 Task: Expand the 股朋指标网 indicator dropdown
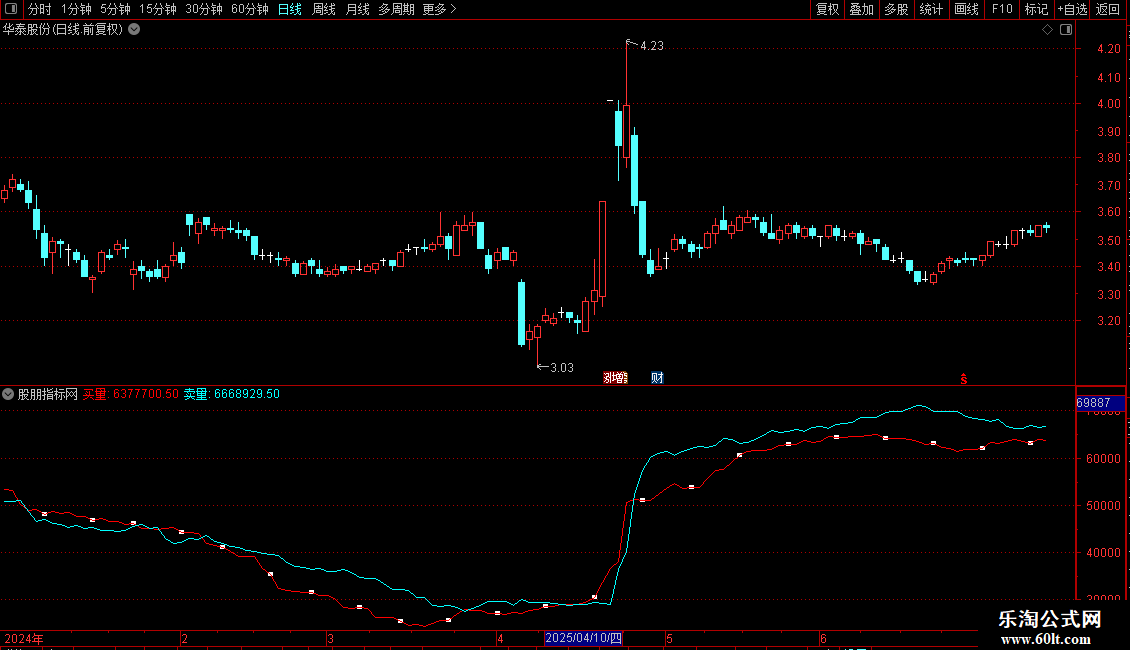[8, 394]
